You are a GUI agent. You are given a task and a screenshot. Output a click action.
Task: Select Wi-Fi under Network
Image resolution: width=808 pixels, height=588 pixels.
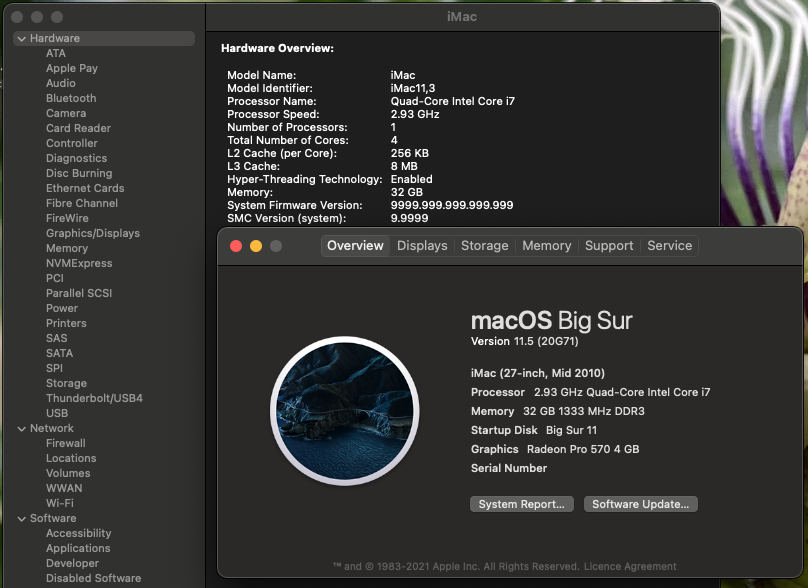60,503
